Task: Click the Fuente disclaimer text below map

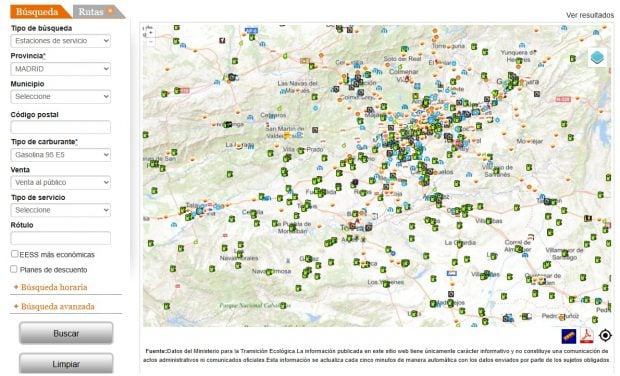Action: [x=377, y=355]
